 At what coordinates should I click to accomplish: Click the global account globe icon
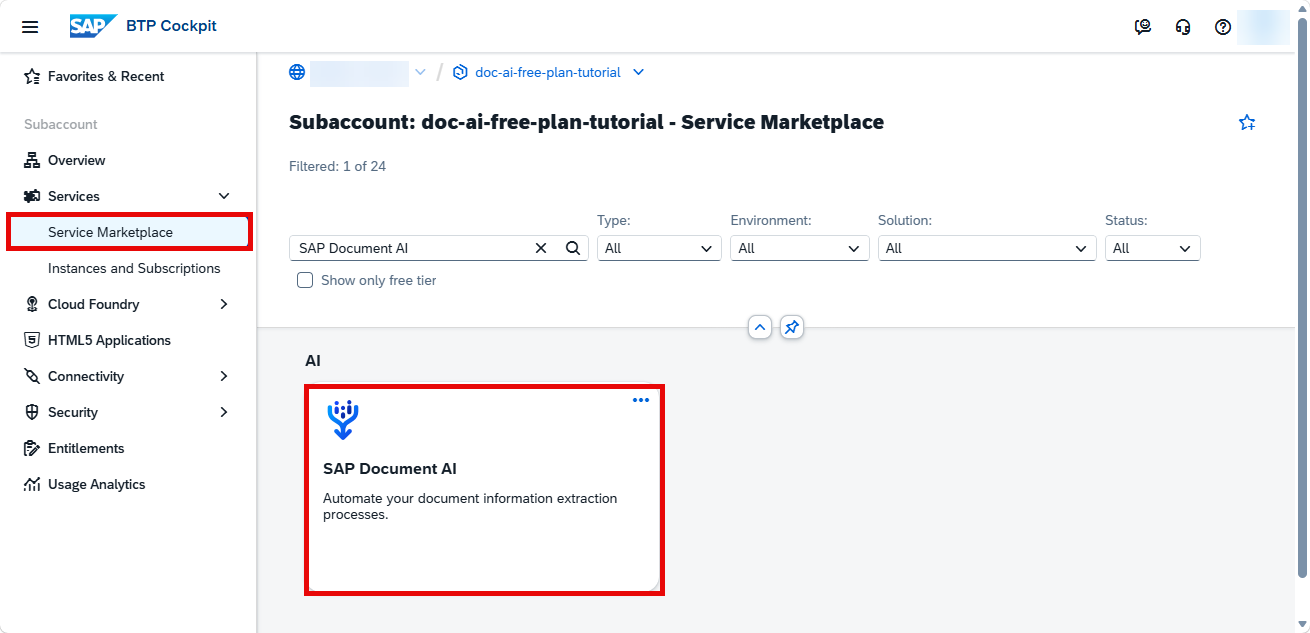(297, 72)
